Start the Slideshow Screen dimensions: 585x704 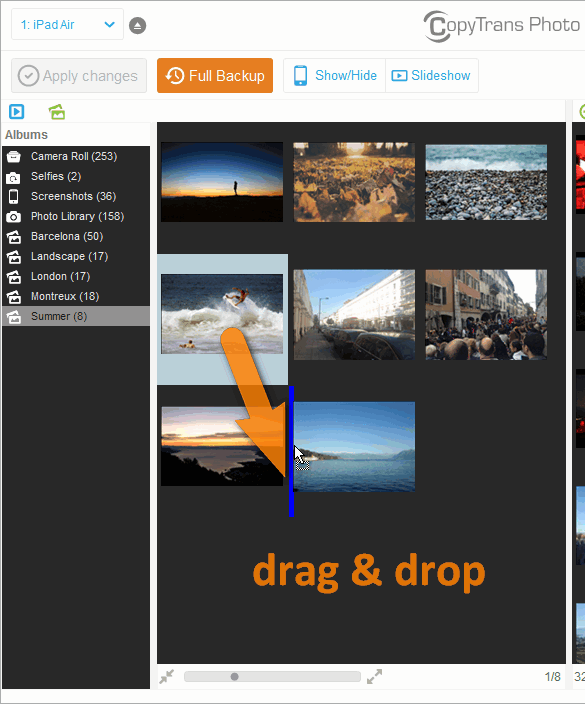click(x=432, y=75)
